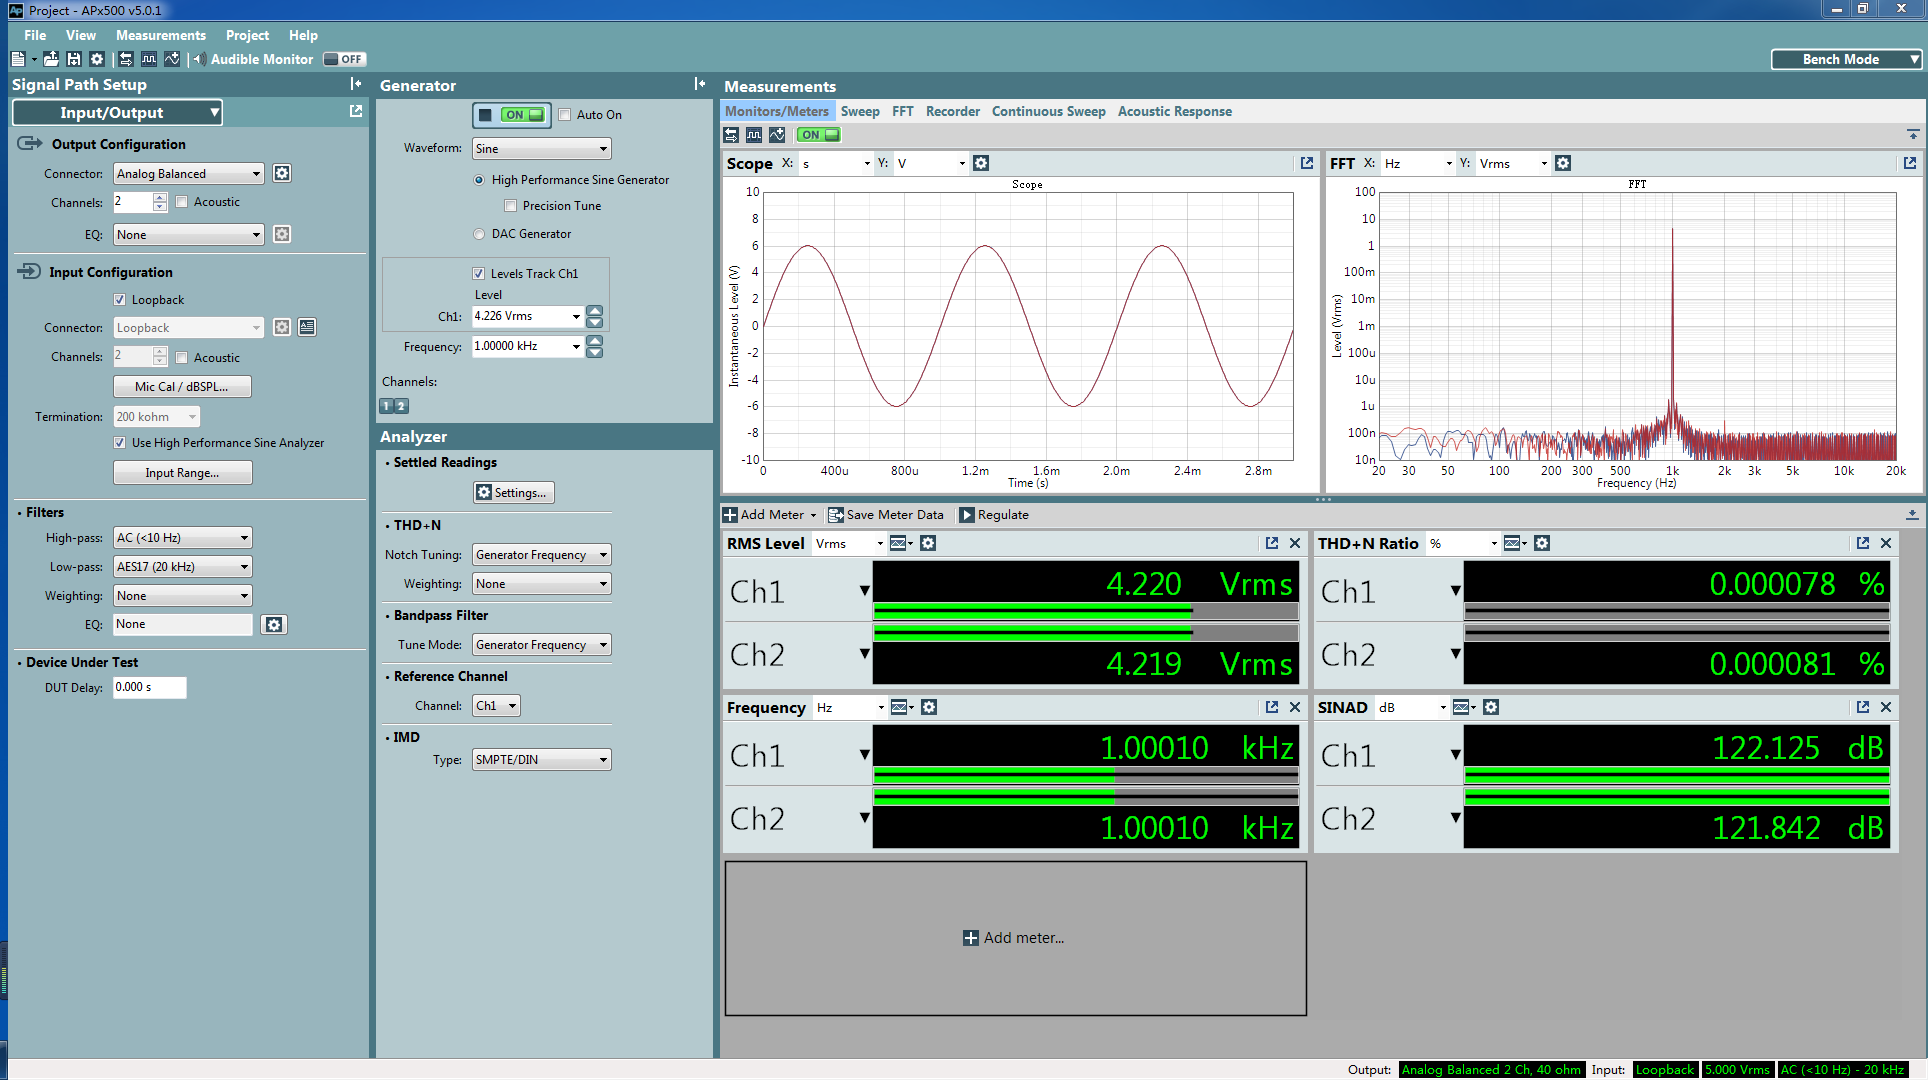This screenshot has width=1928, height=1080.
Task: Open RMS Level meter settings gear
Action: 928,543
